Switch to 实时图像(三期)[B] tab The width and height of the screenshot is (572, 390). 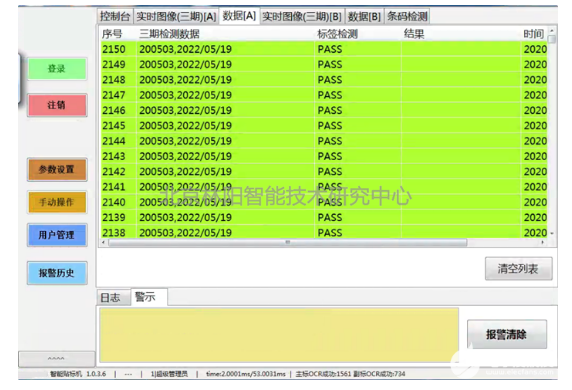point(302,16)
